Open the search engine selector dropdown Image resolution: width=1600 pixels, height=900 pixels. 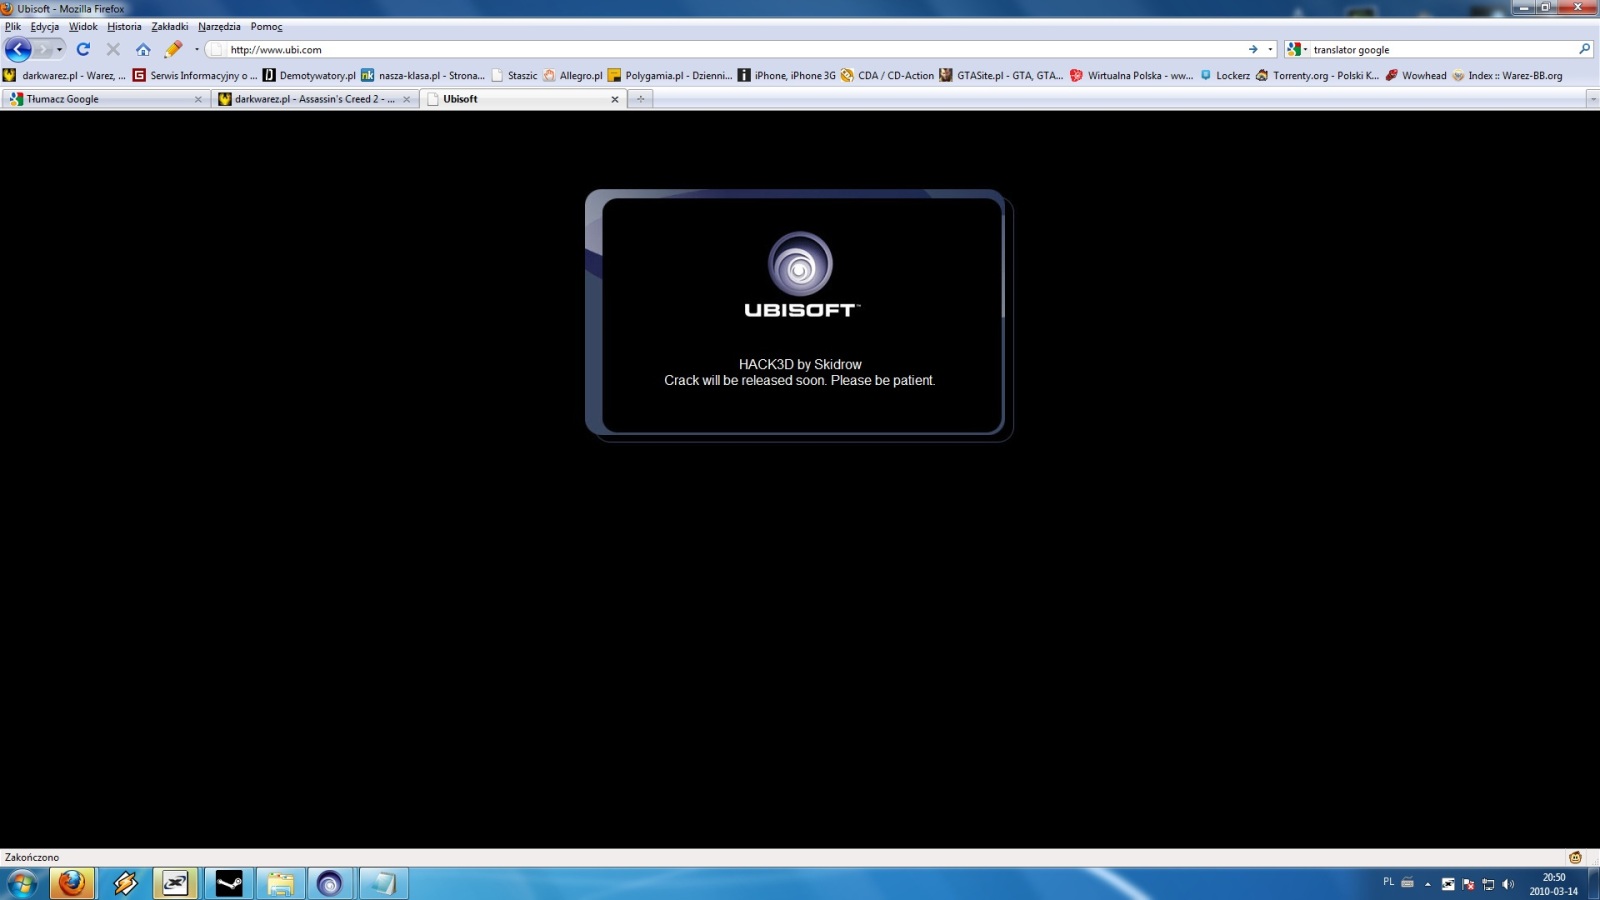click(1297, 49)
